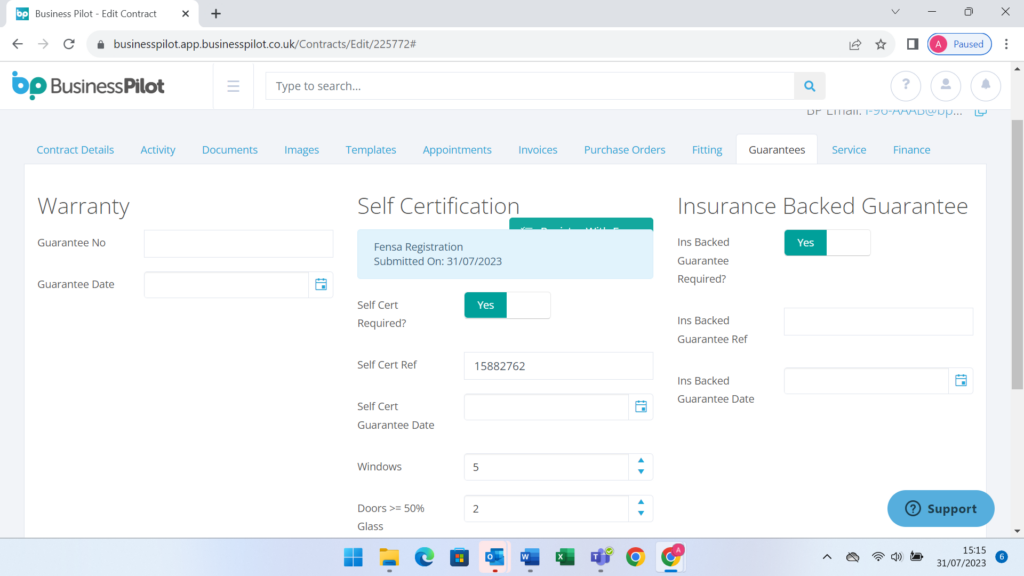
Task: Switch to Contract Details tab
Action: click(75, 150)
